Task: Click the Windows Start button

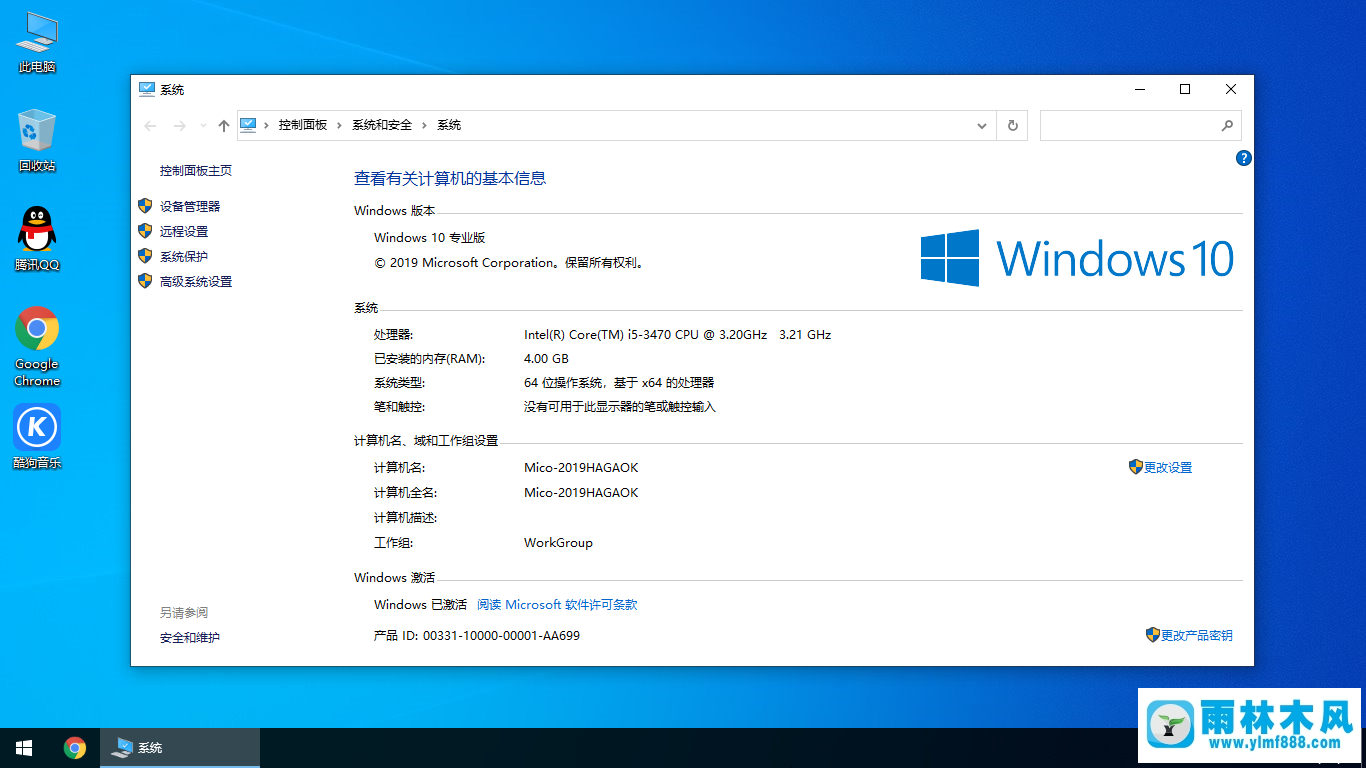Action: pos(24,748)
